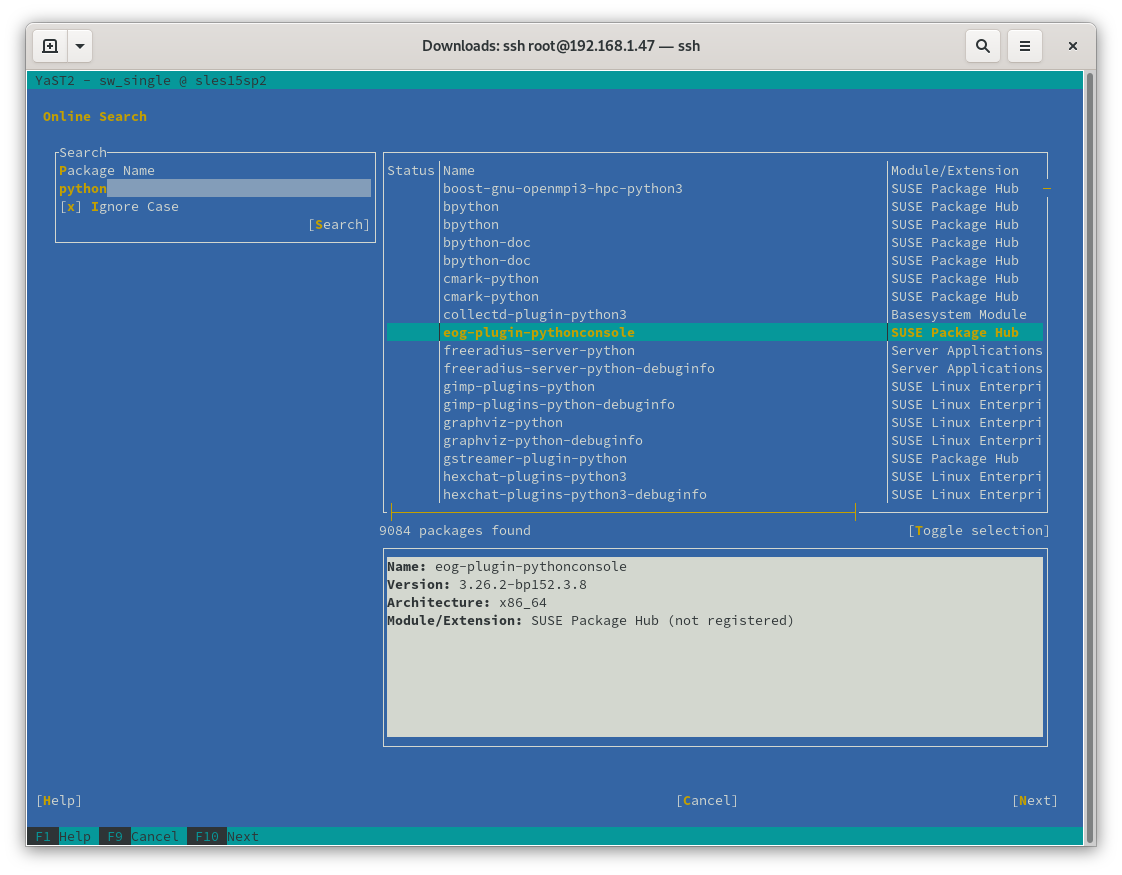This screenshot has height=875, width=1122.
Task: Click the Name column header
Action: point(459,171)
